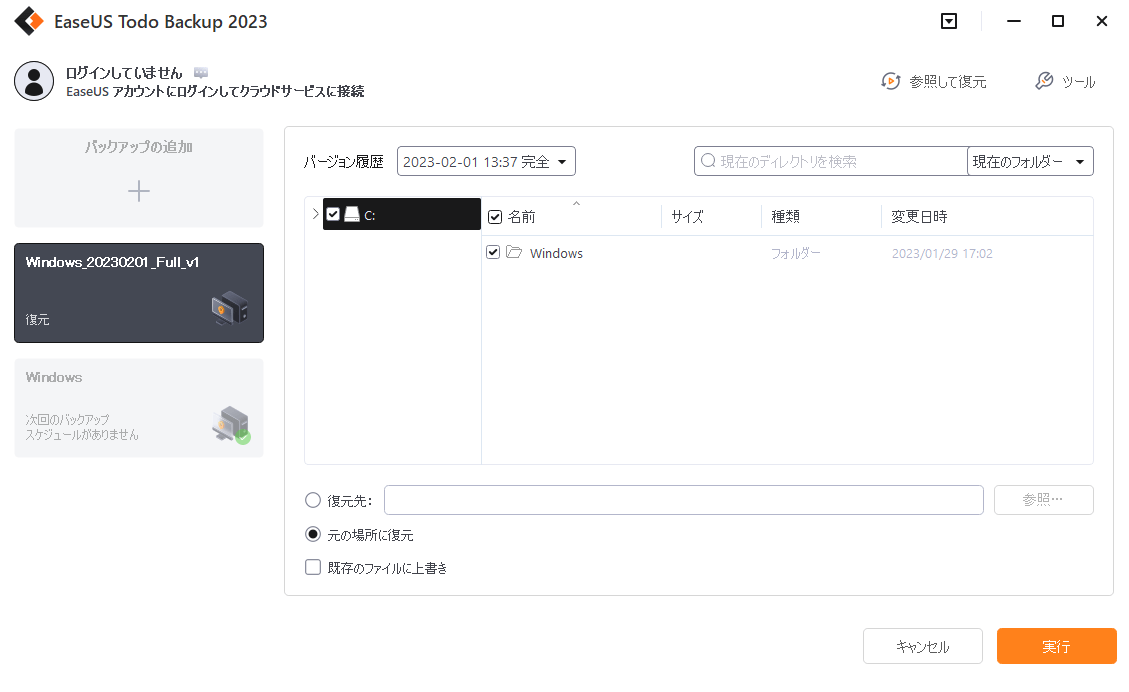Open 参照して復元 (Browse to Recover)
The height and width of the screenshot is (692, 1129).
[933, 82]
